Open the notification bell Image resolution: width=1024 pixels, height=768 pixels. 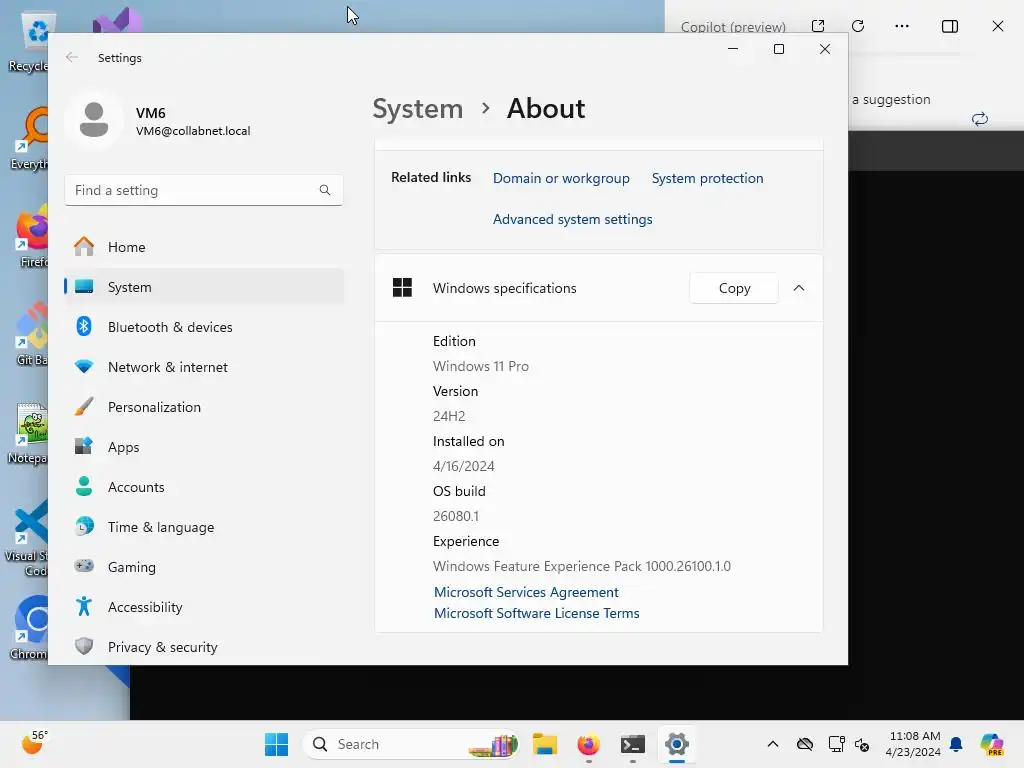coord(956,744)
